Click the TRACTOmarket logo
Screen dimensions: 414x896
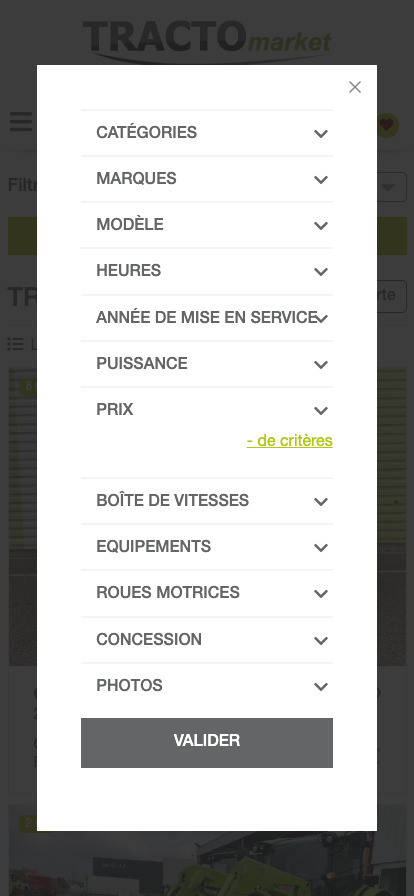pyautogui.click(x=206, y=41)
